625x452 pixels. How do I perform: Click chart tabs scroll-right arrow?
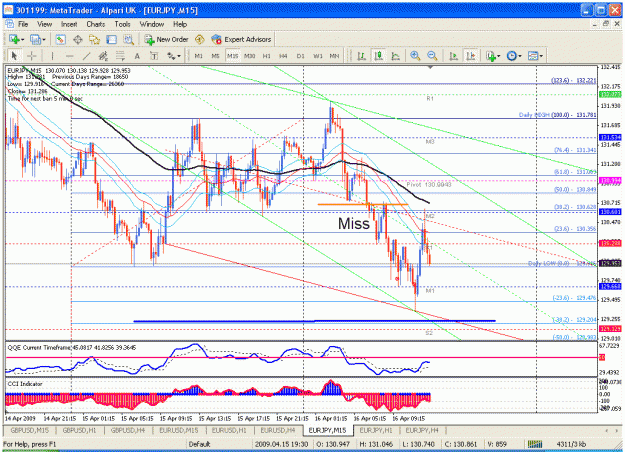click(617, 430)
